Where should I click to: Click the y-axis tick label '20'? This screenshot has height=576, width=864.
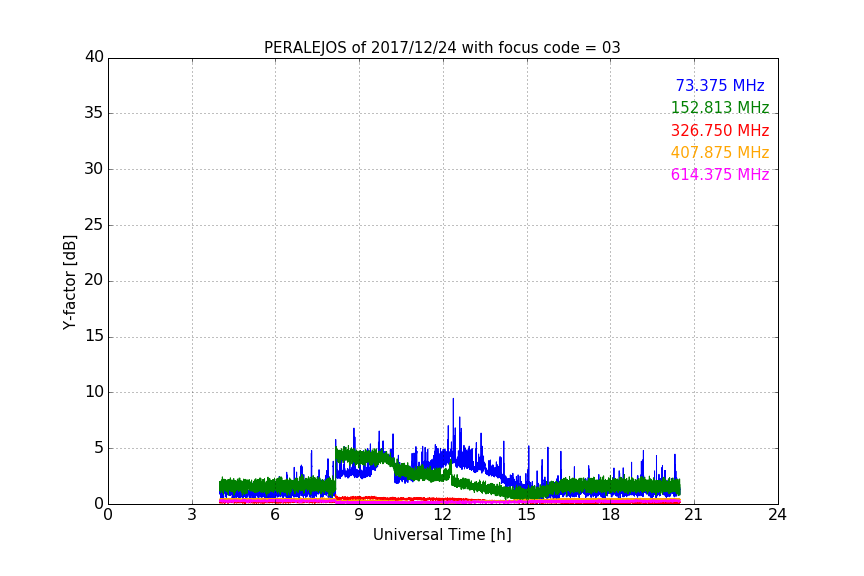pyautogui.click(x=94, y=281)
